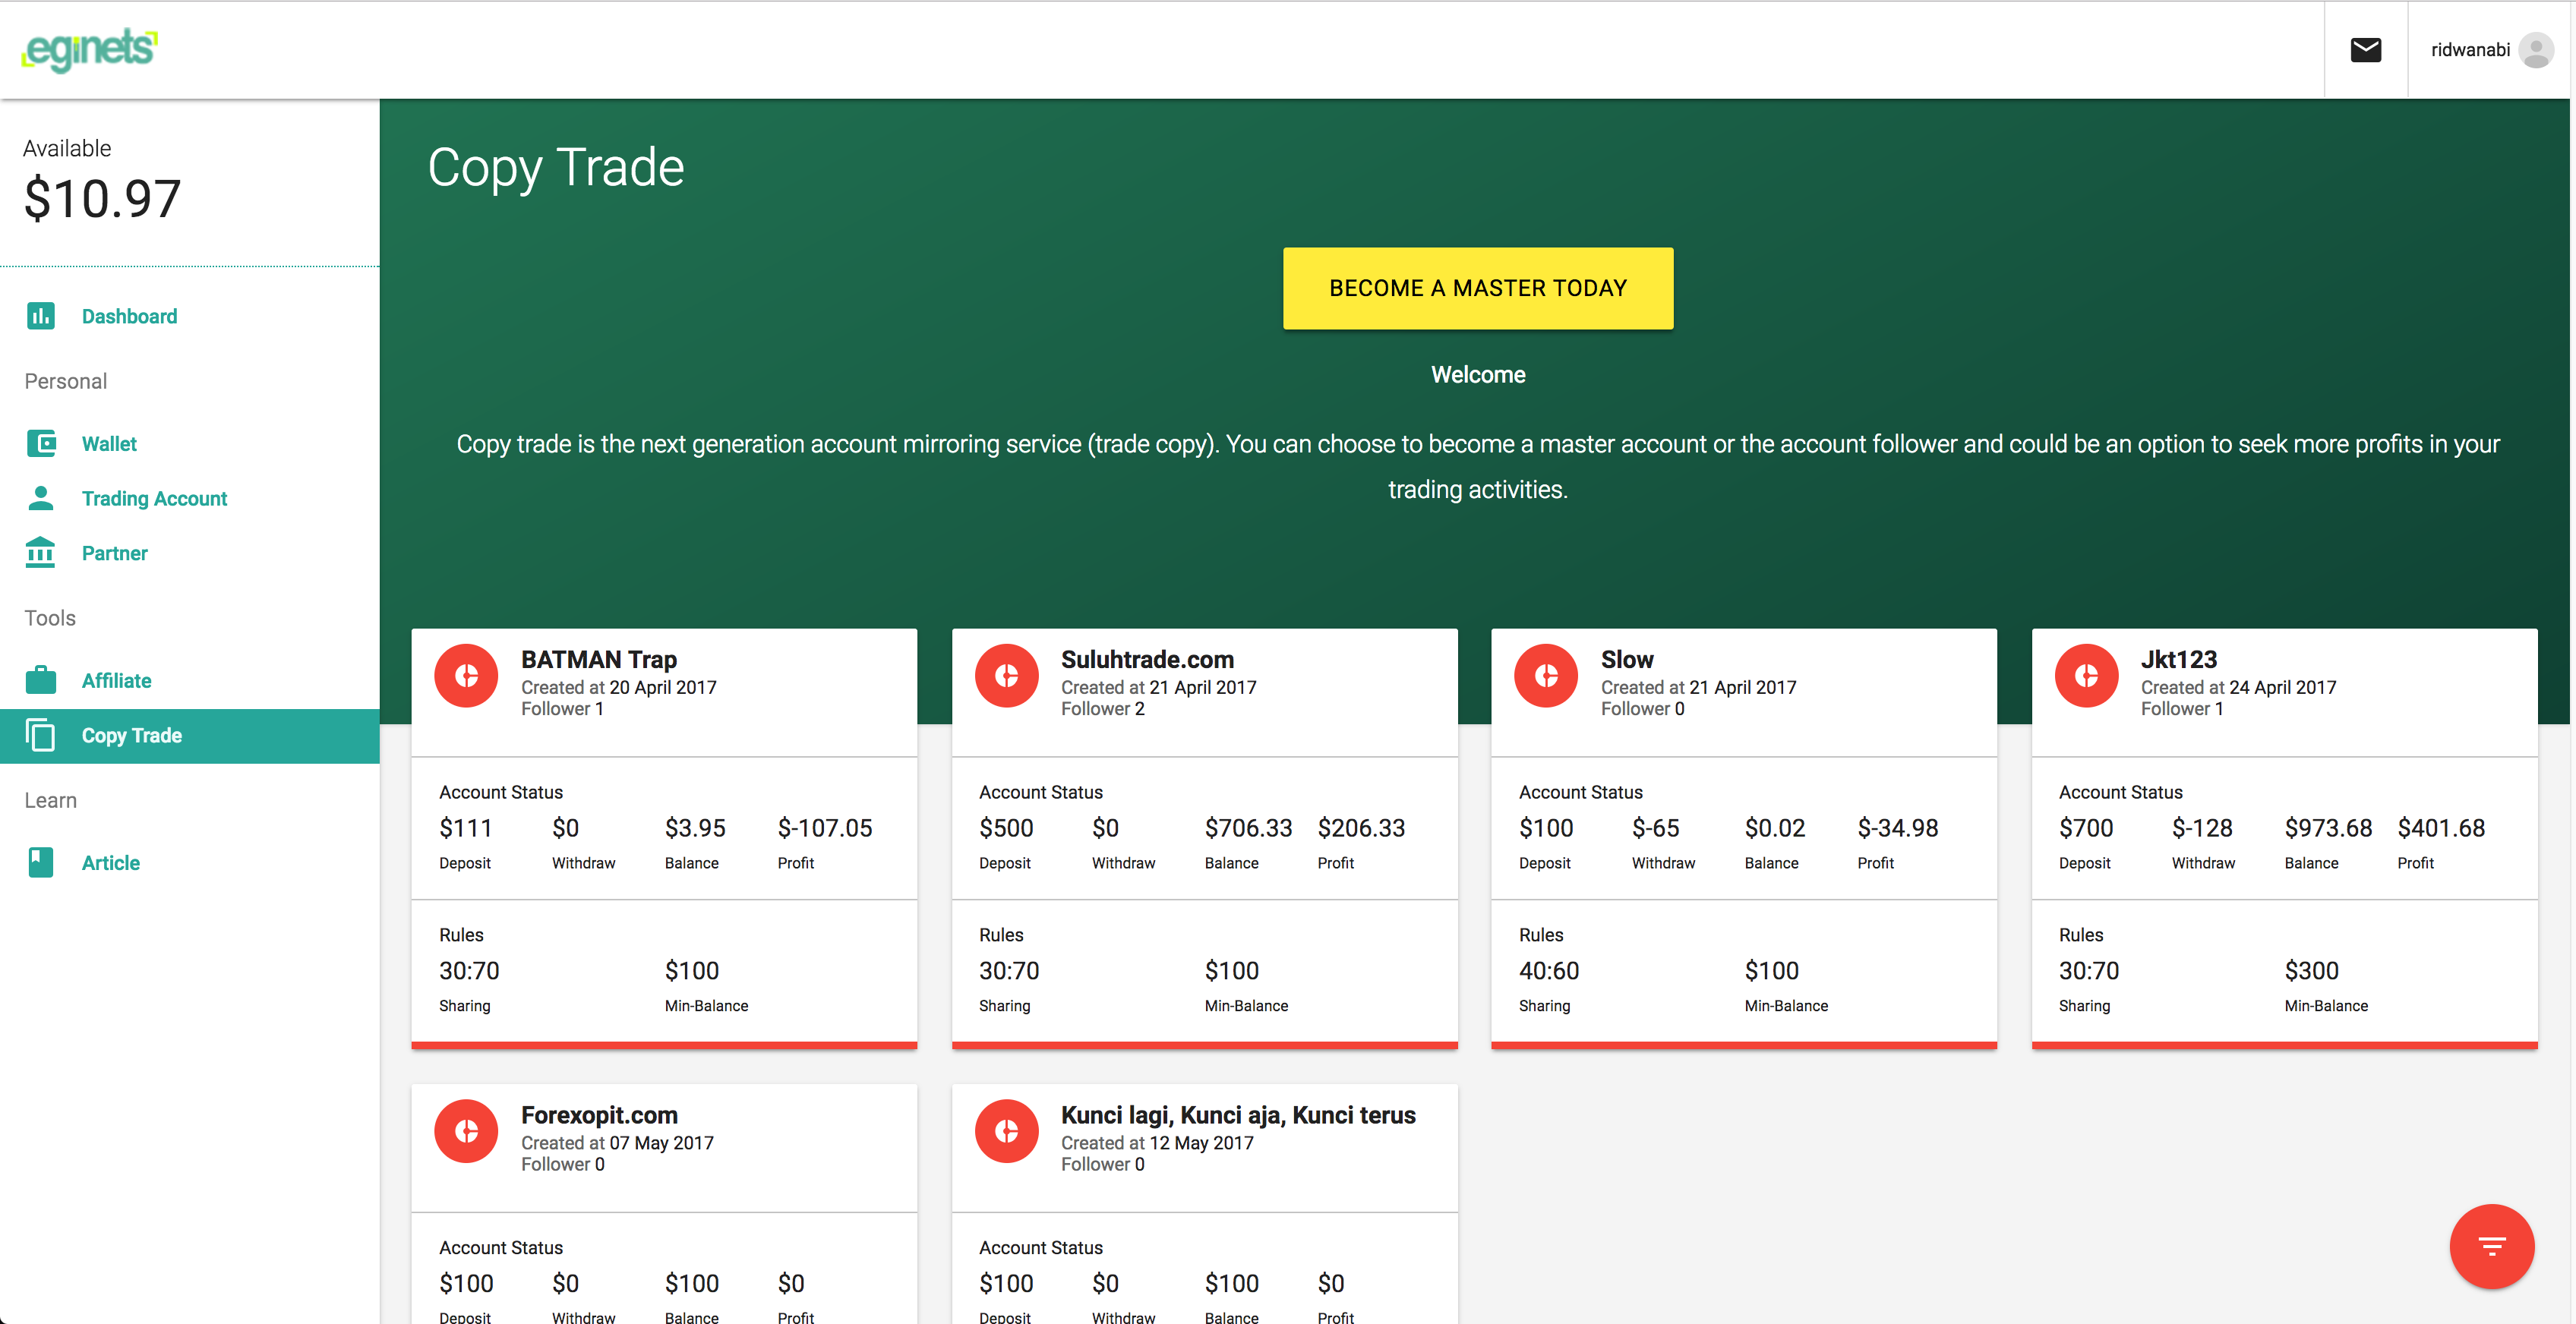Viewport: 2576px width, 1324px height.
Task: Click BECOME A MASTER TODAY button
Action: 1478,288
